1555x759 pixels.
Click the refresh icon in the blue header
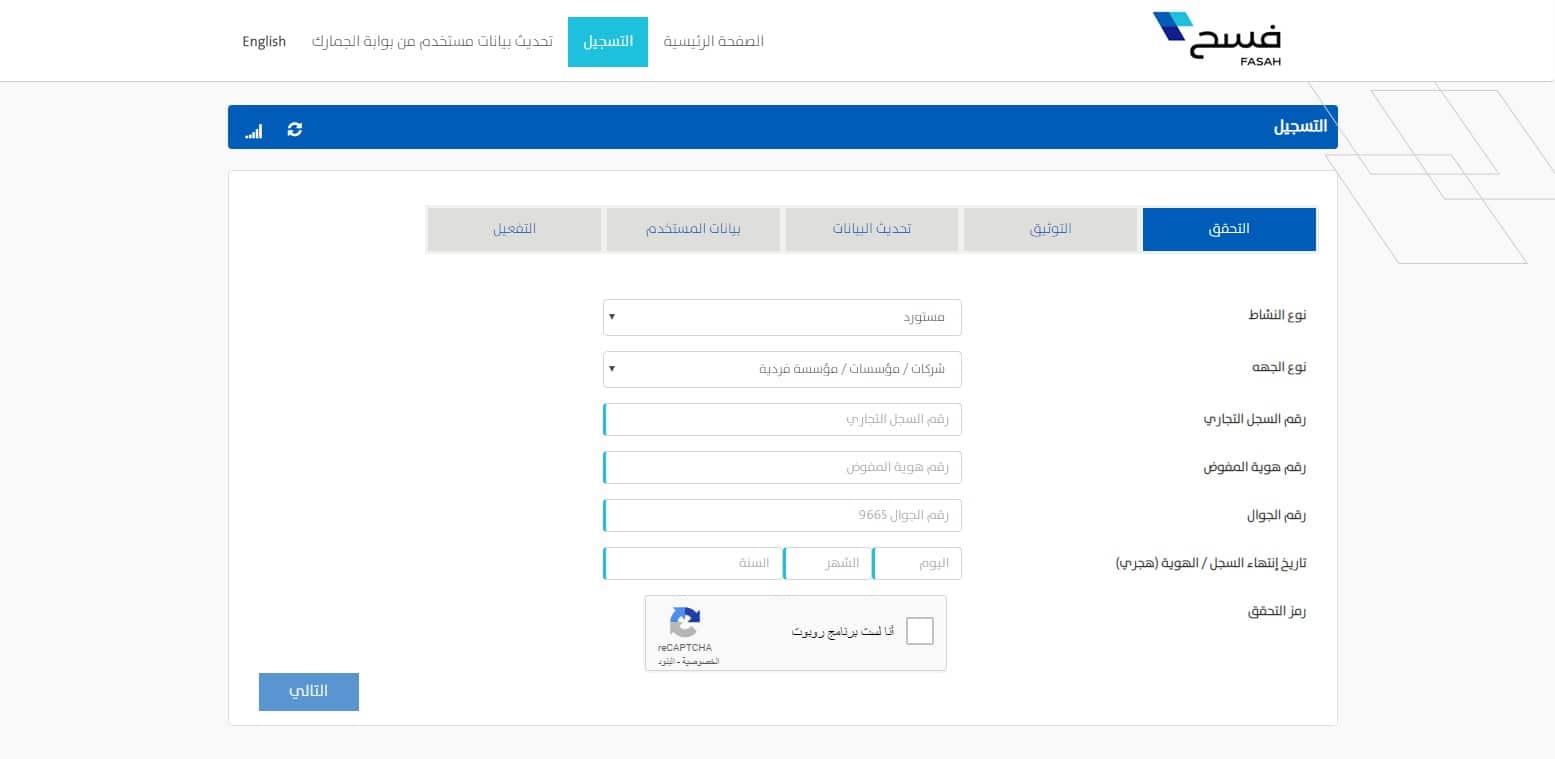tap(294, 129)
